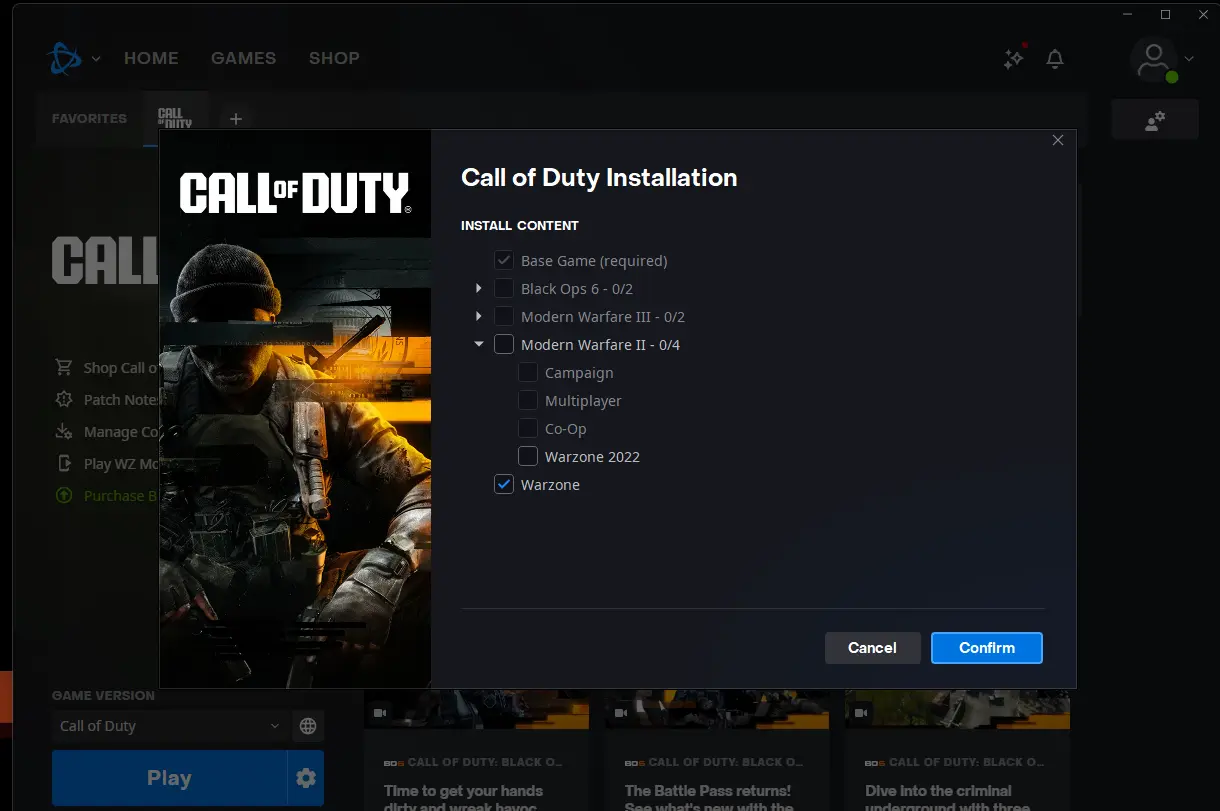The image size is (1220, 811).
Task: Close the installation dialog with X
Action: tap(1058, 141)
